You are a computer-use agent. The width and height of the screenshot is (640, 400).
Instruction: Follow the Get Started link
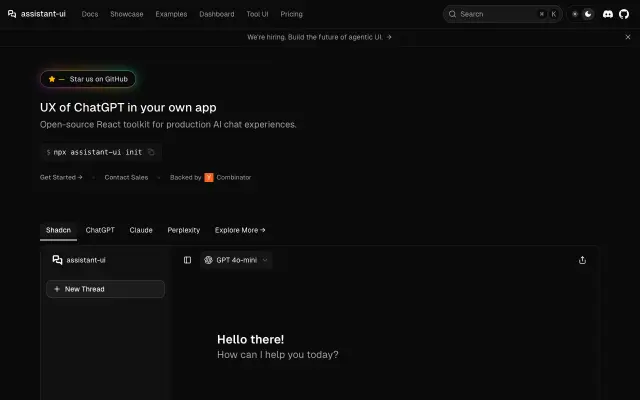coord(61,178)
